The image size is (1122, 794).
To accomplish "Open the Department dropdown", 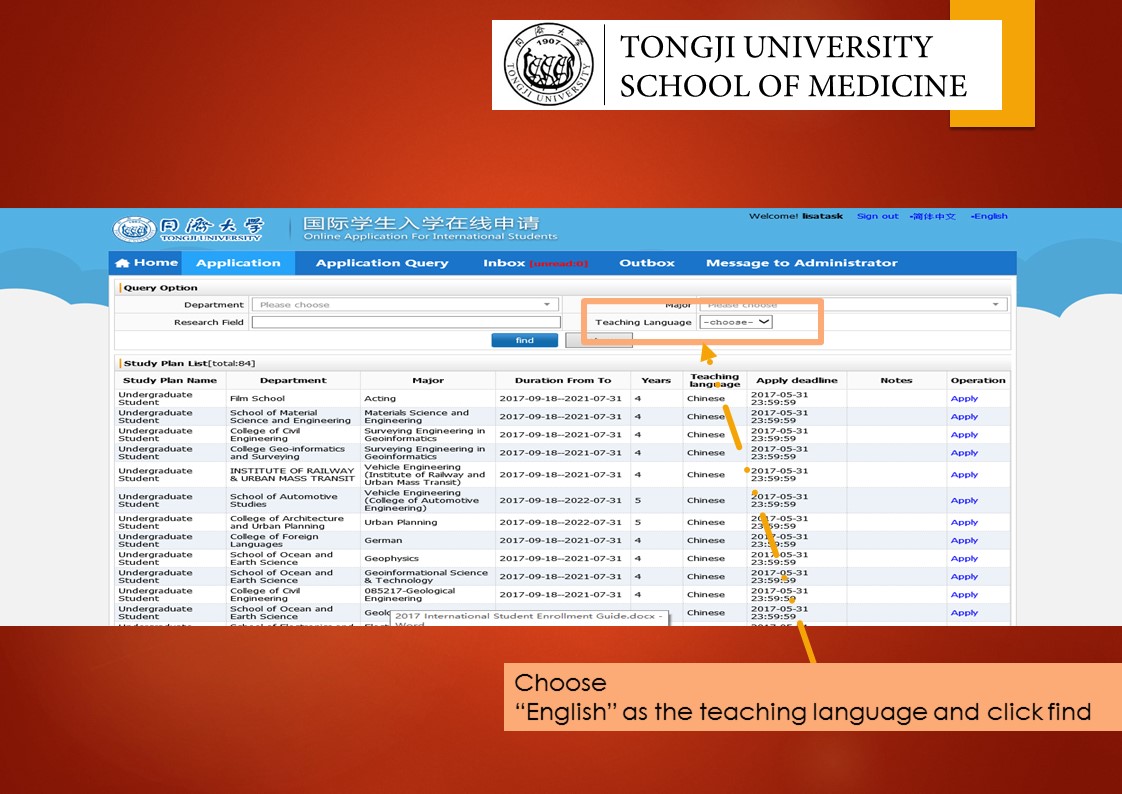I will (x=405, y=305).
